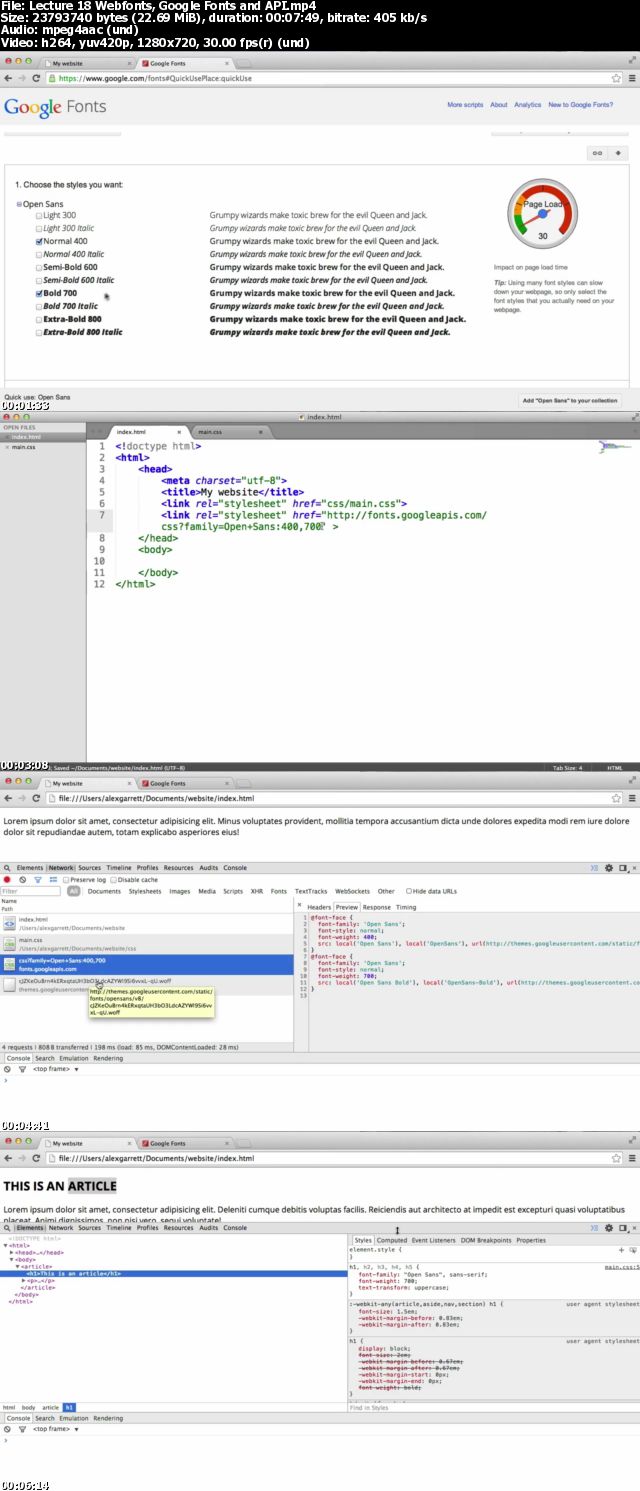Open the Headers tab of the request
The image size is (640, 1491).
319,907
